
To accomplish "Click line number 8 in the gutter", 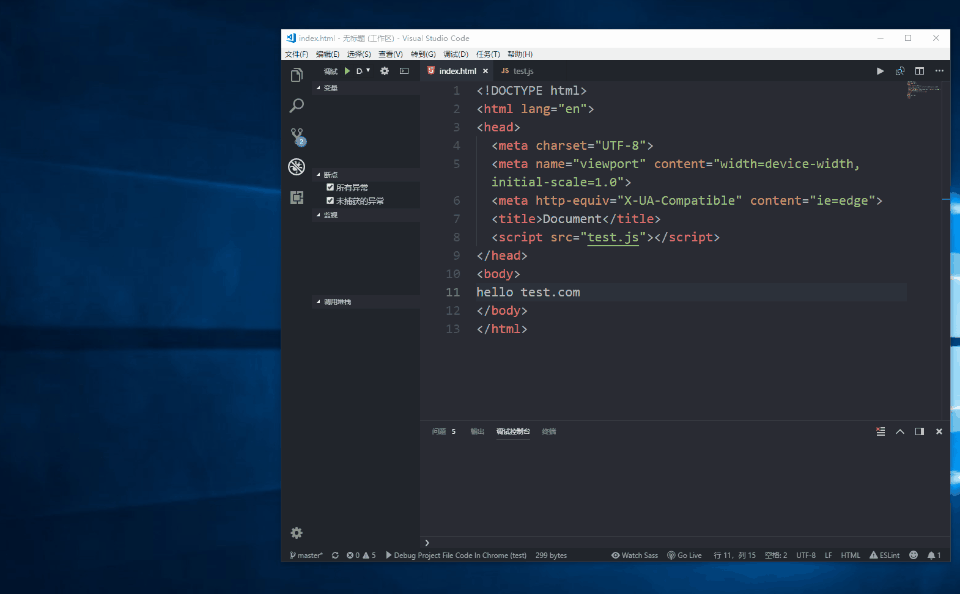I will (456, 237).
